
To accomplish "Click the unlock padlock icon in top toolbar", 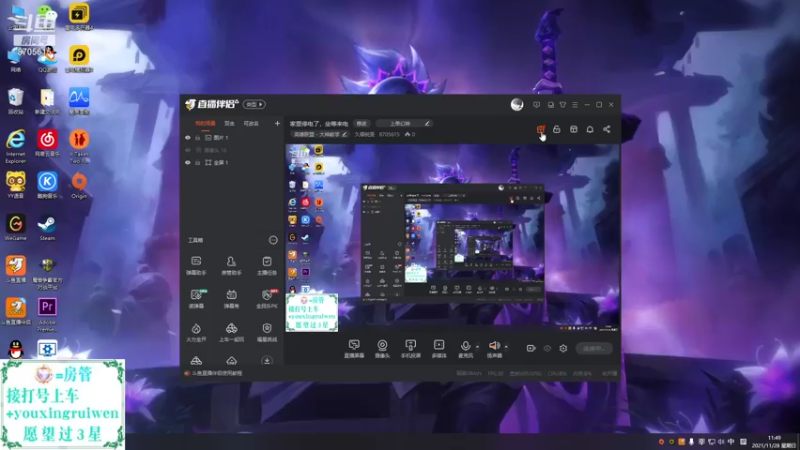I will (x=557, y=130).
